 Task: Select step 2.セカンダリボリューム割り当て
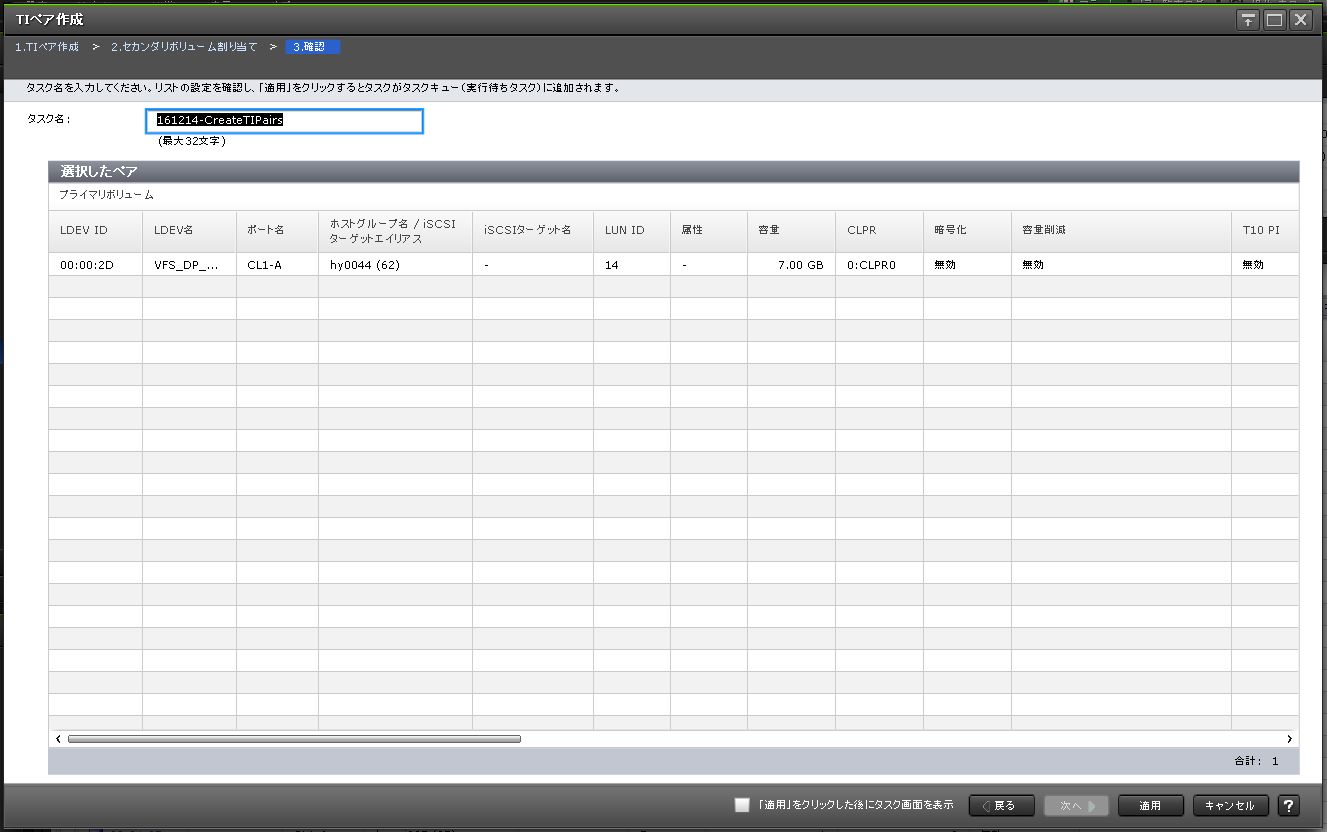184,47
